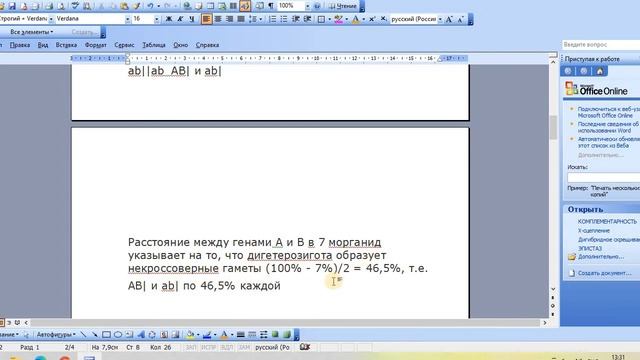Select the Oval drawing tool

pos(118,335)
